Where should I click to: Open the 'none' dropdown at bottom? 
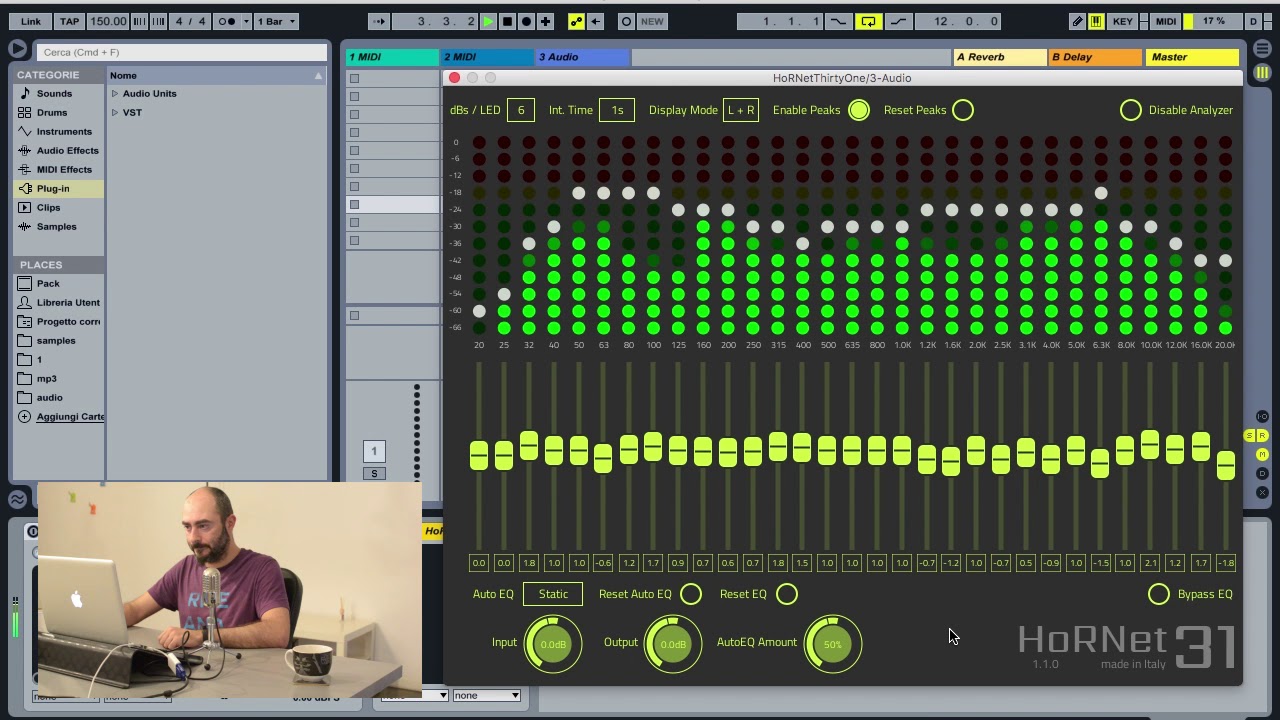487,695
